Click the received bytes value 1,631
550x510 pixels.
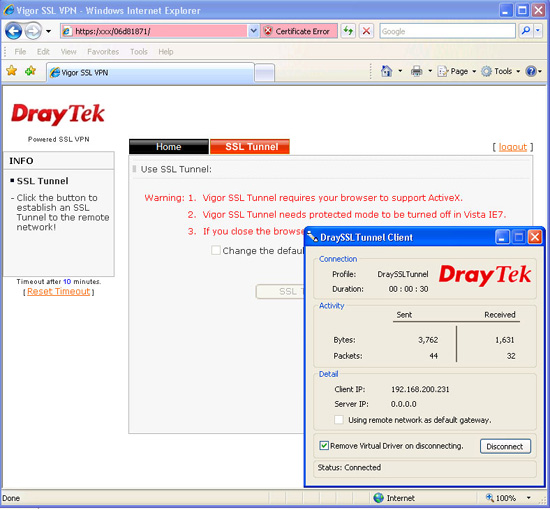tap(504, 340)
